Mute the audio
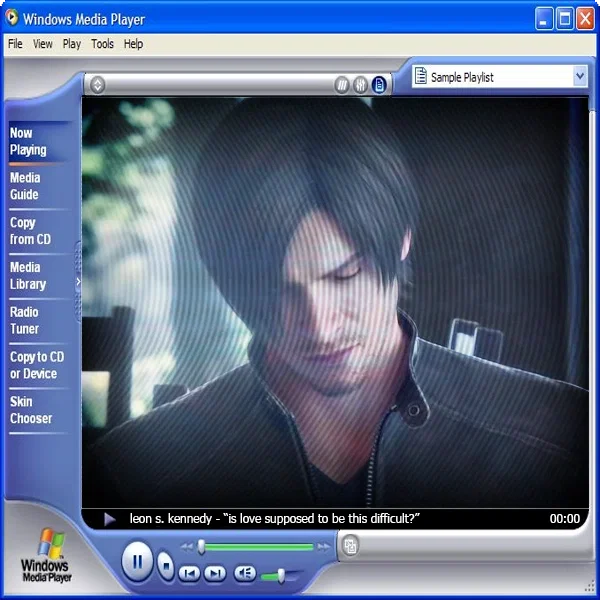Screen dimensions: 600x600 [x=245, y=573]
